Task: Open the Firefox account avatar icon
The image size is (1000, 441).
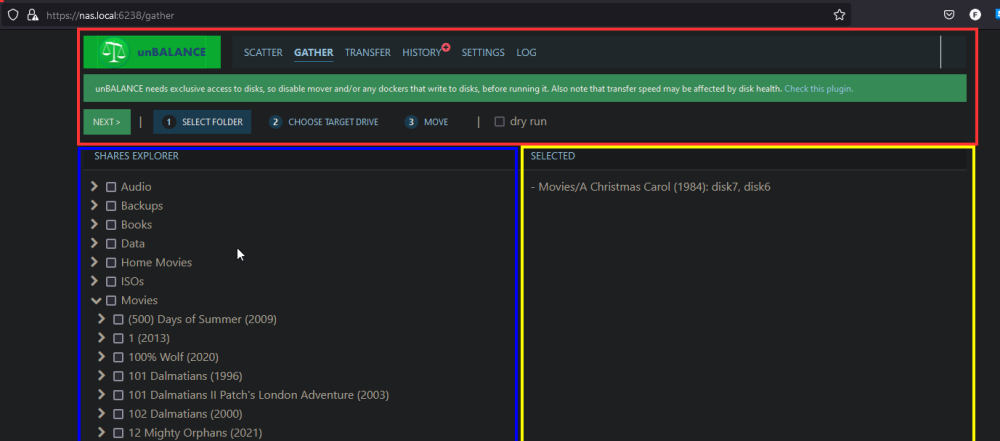Action: (x=975, y=15)
